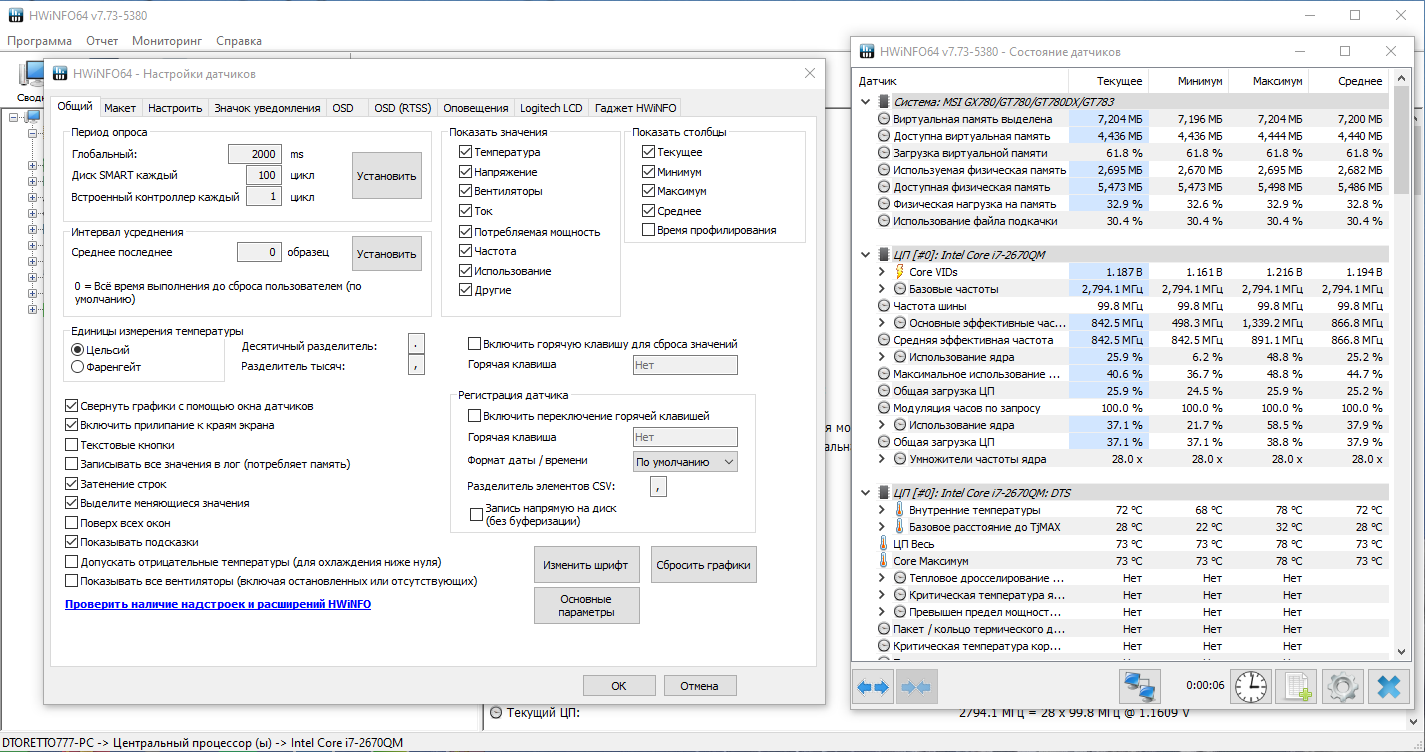This screenshot has height=752, width=1425.
Task: Collapse the Система: MSI GX780 sensor group
Action: (x=866, y=101)
